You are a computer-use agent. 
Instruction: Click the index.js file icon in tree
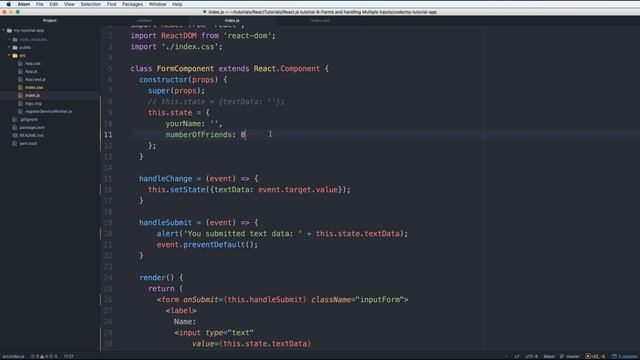click(x=20, y=96)
